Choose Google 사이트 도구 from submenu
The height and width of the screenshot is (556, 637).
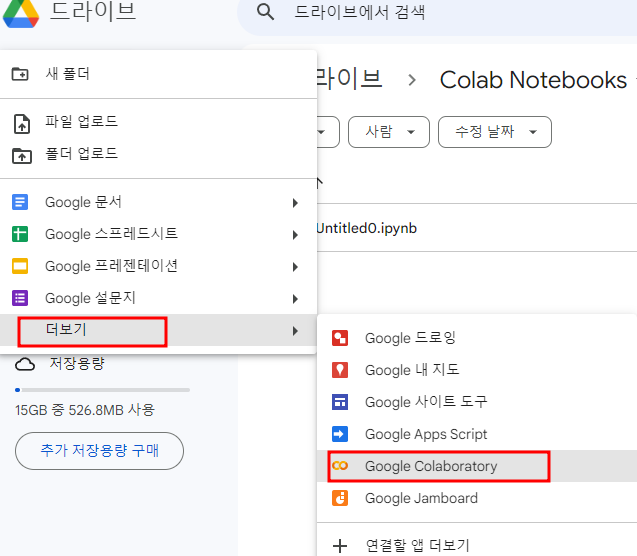point(477,402)
